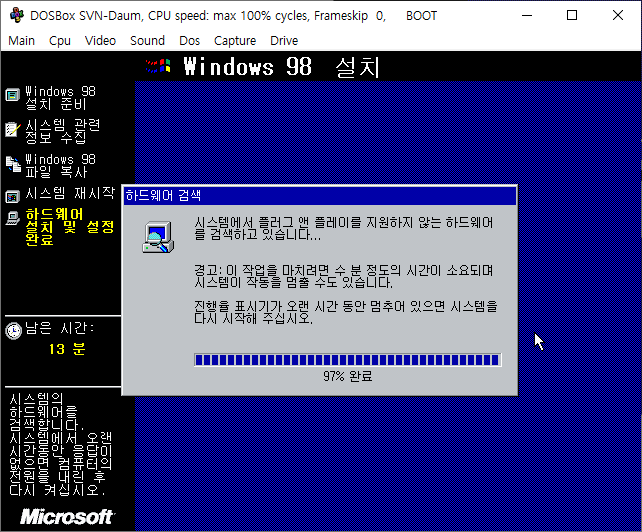This screenshot has height=532, width=642.
Task: Close the DOSBox window
Action: tap(618, 16)
